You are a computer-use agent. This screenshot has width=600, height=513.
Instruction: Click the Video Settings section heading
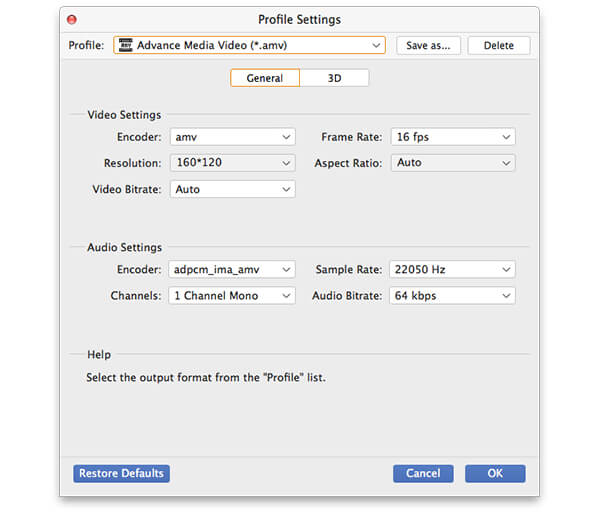(124, 115)
